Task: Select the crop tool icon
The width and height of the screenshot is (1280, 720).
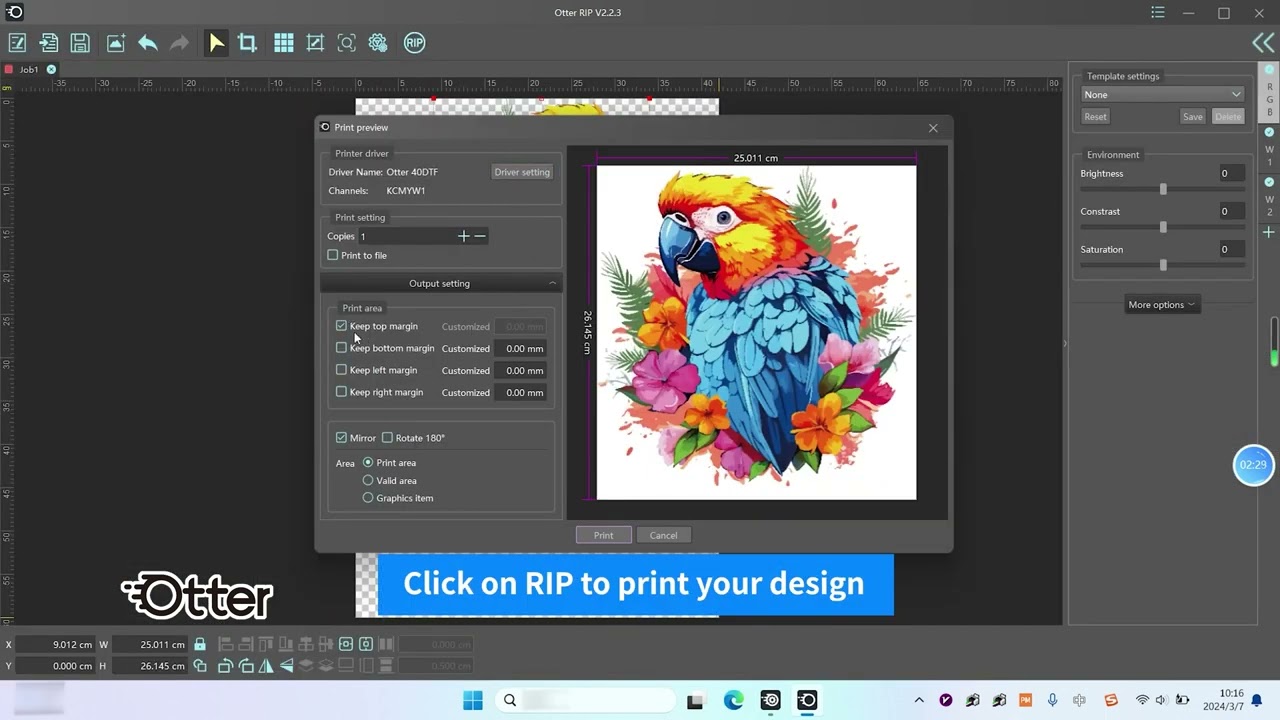Action: tap(247, 43)
